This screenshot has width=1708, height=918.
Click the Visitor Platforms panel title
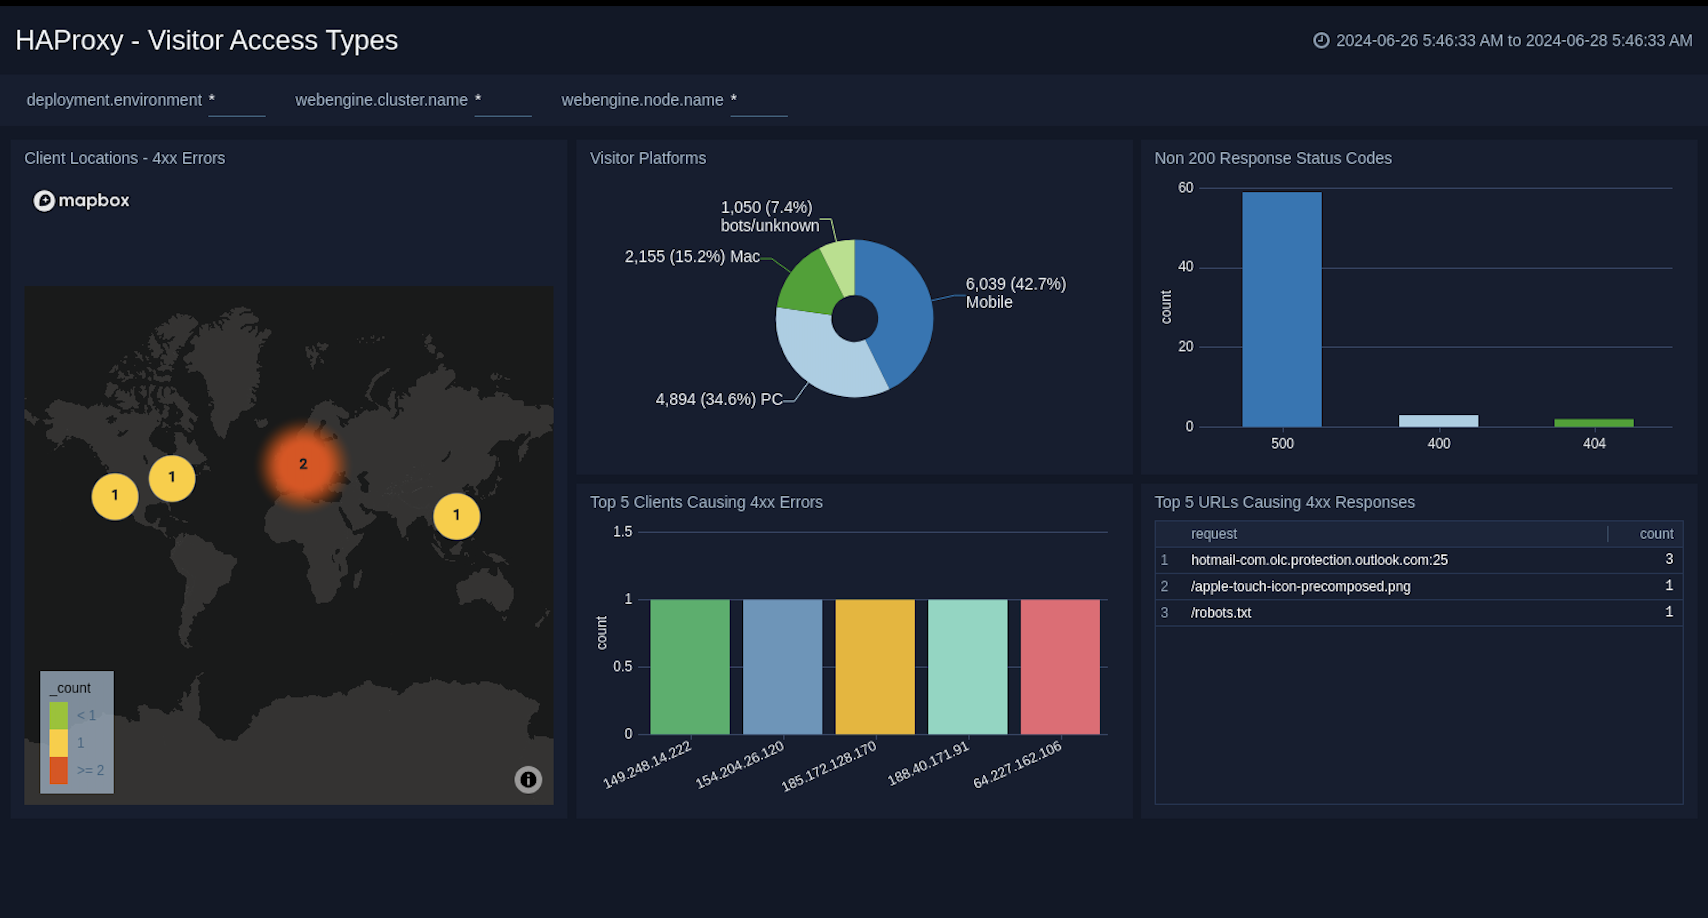click(x=648, y=158)
